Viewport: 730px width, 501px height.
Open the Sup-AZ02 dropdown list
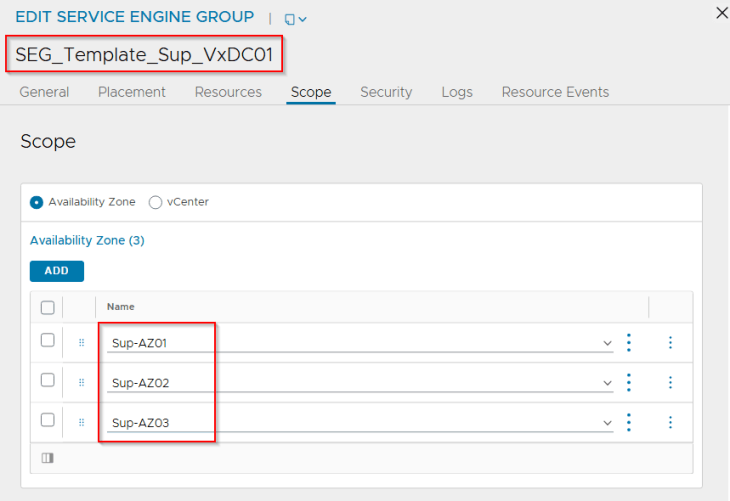pos(607,383)
